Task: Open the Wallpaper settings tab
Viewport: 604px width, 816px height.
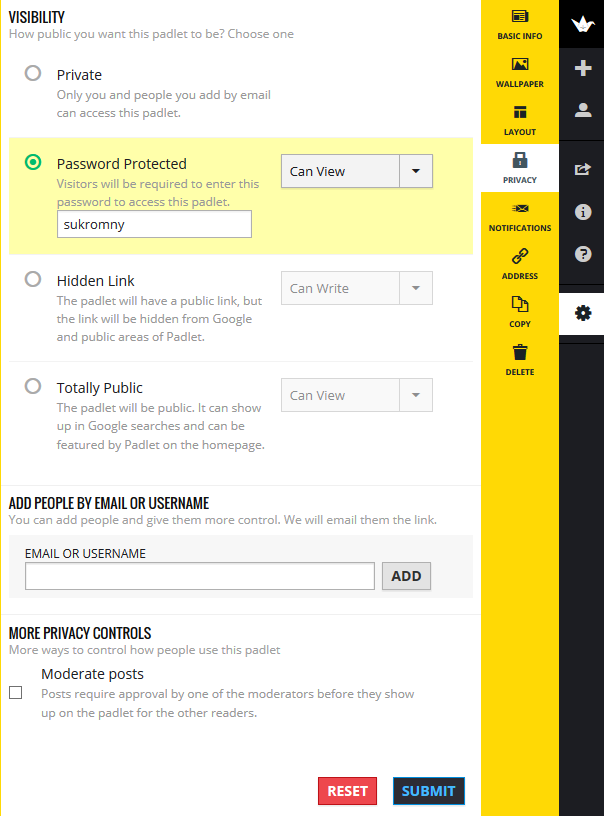Action: click(520, 72)
